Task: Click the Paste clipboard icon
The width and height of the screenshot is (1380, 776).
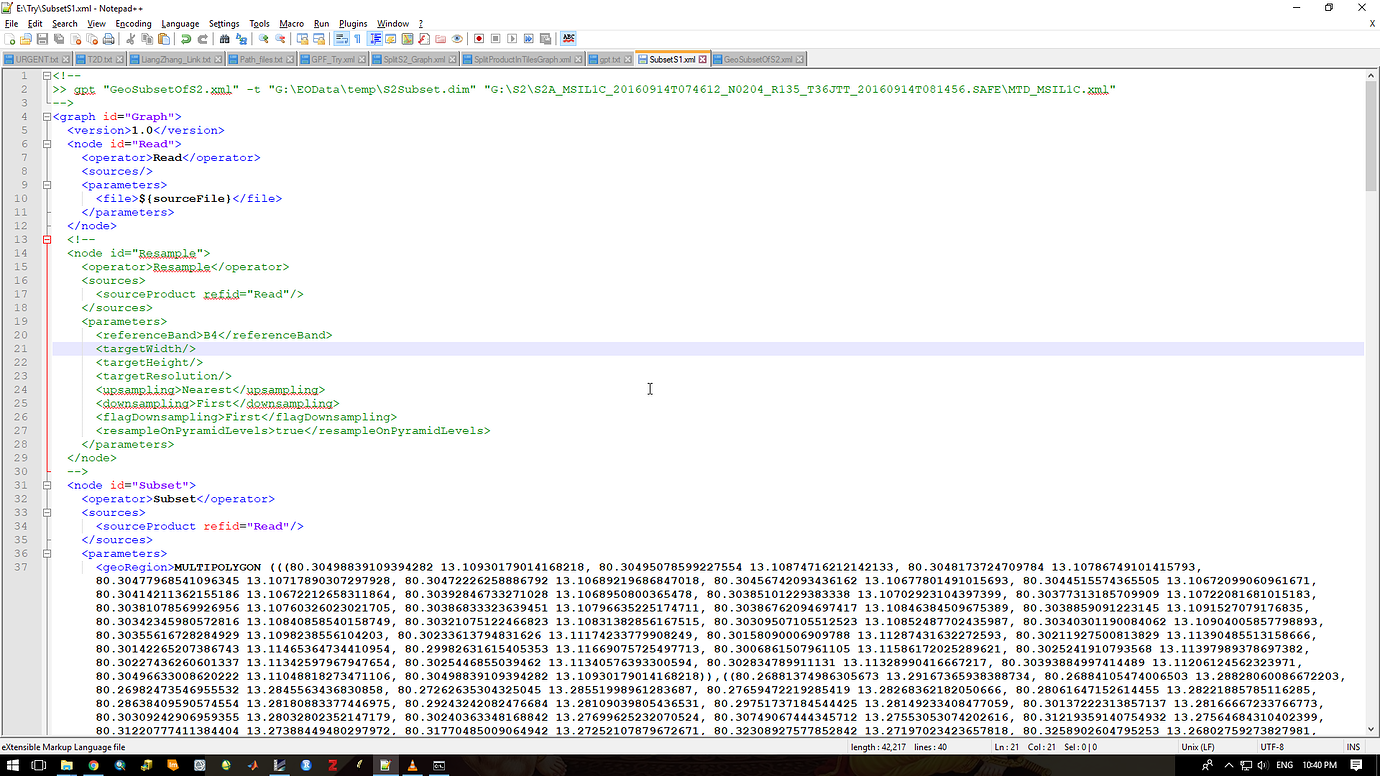Action: 164,39
